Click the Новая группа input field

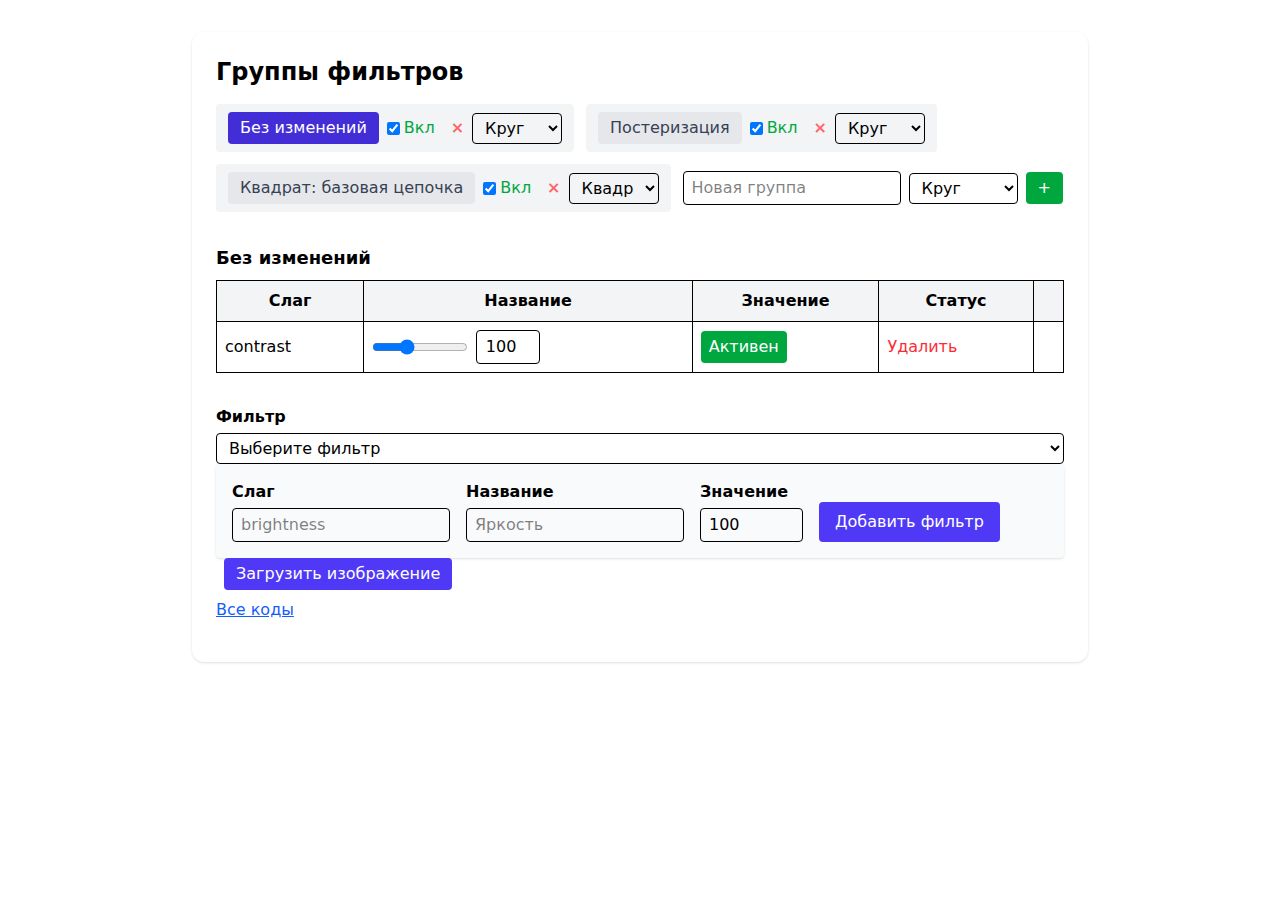[792, 188]
